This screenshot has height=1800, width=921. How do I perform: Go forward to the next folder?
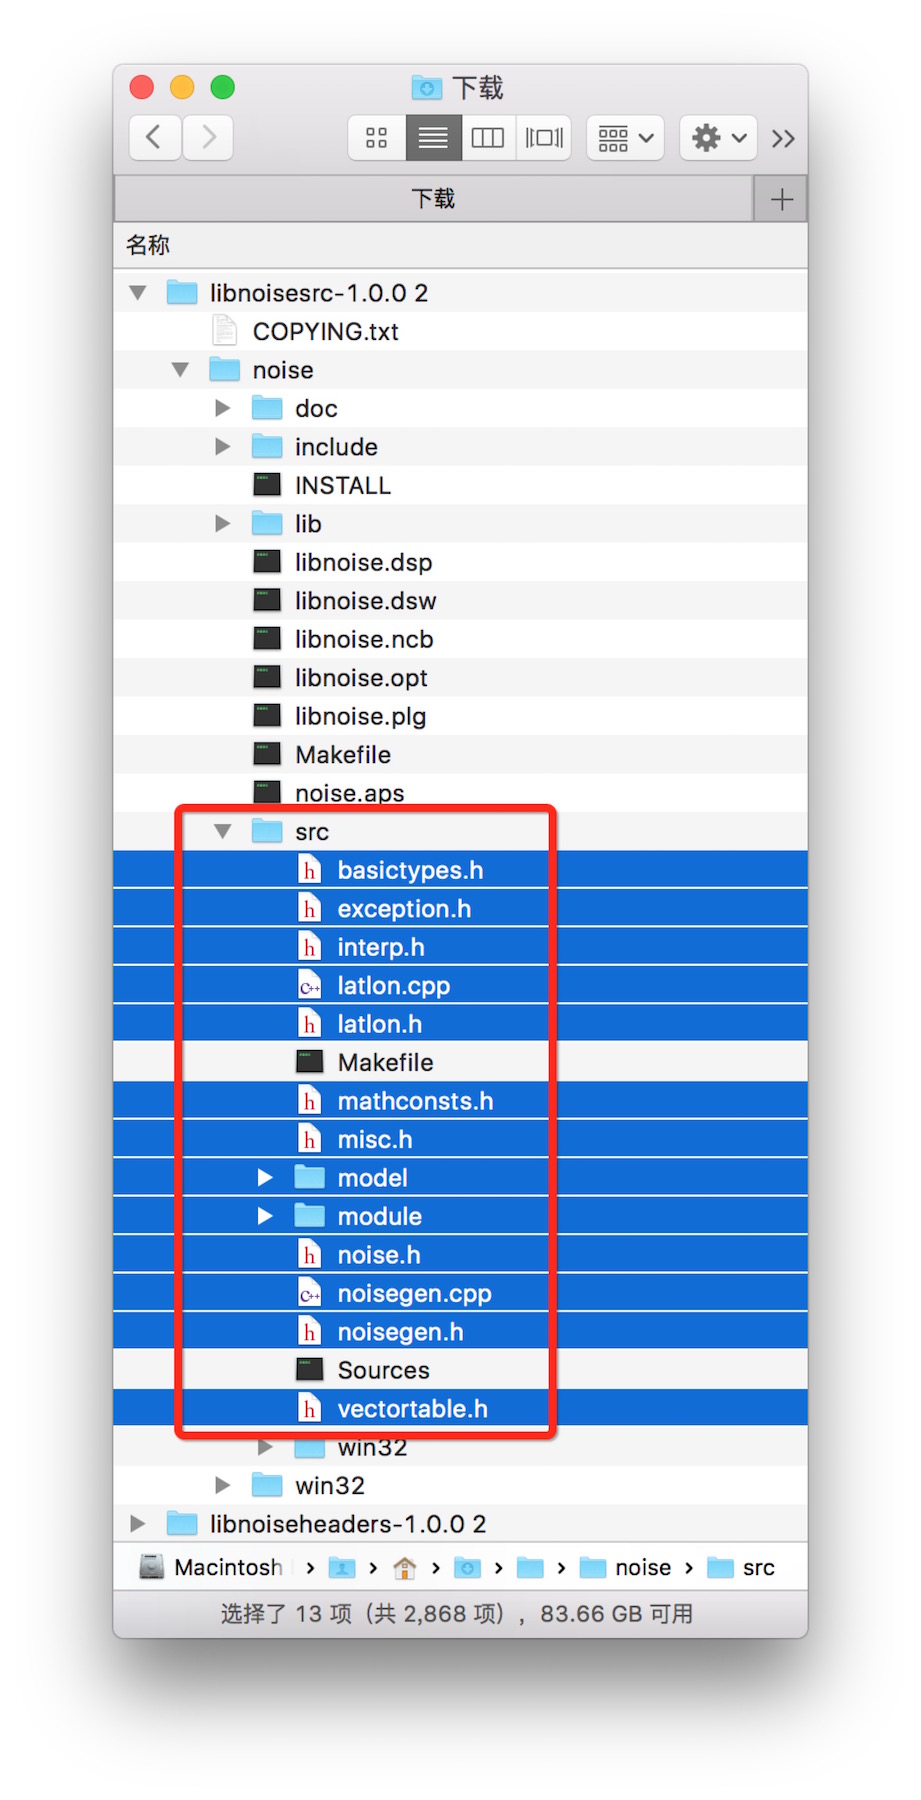coord(208,137)
